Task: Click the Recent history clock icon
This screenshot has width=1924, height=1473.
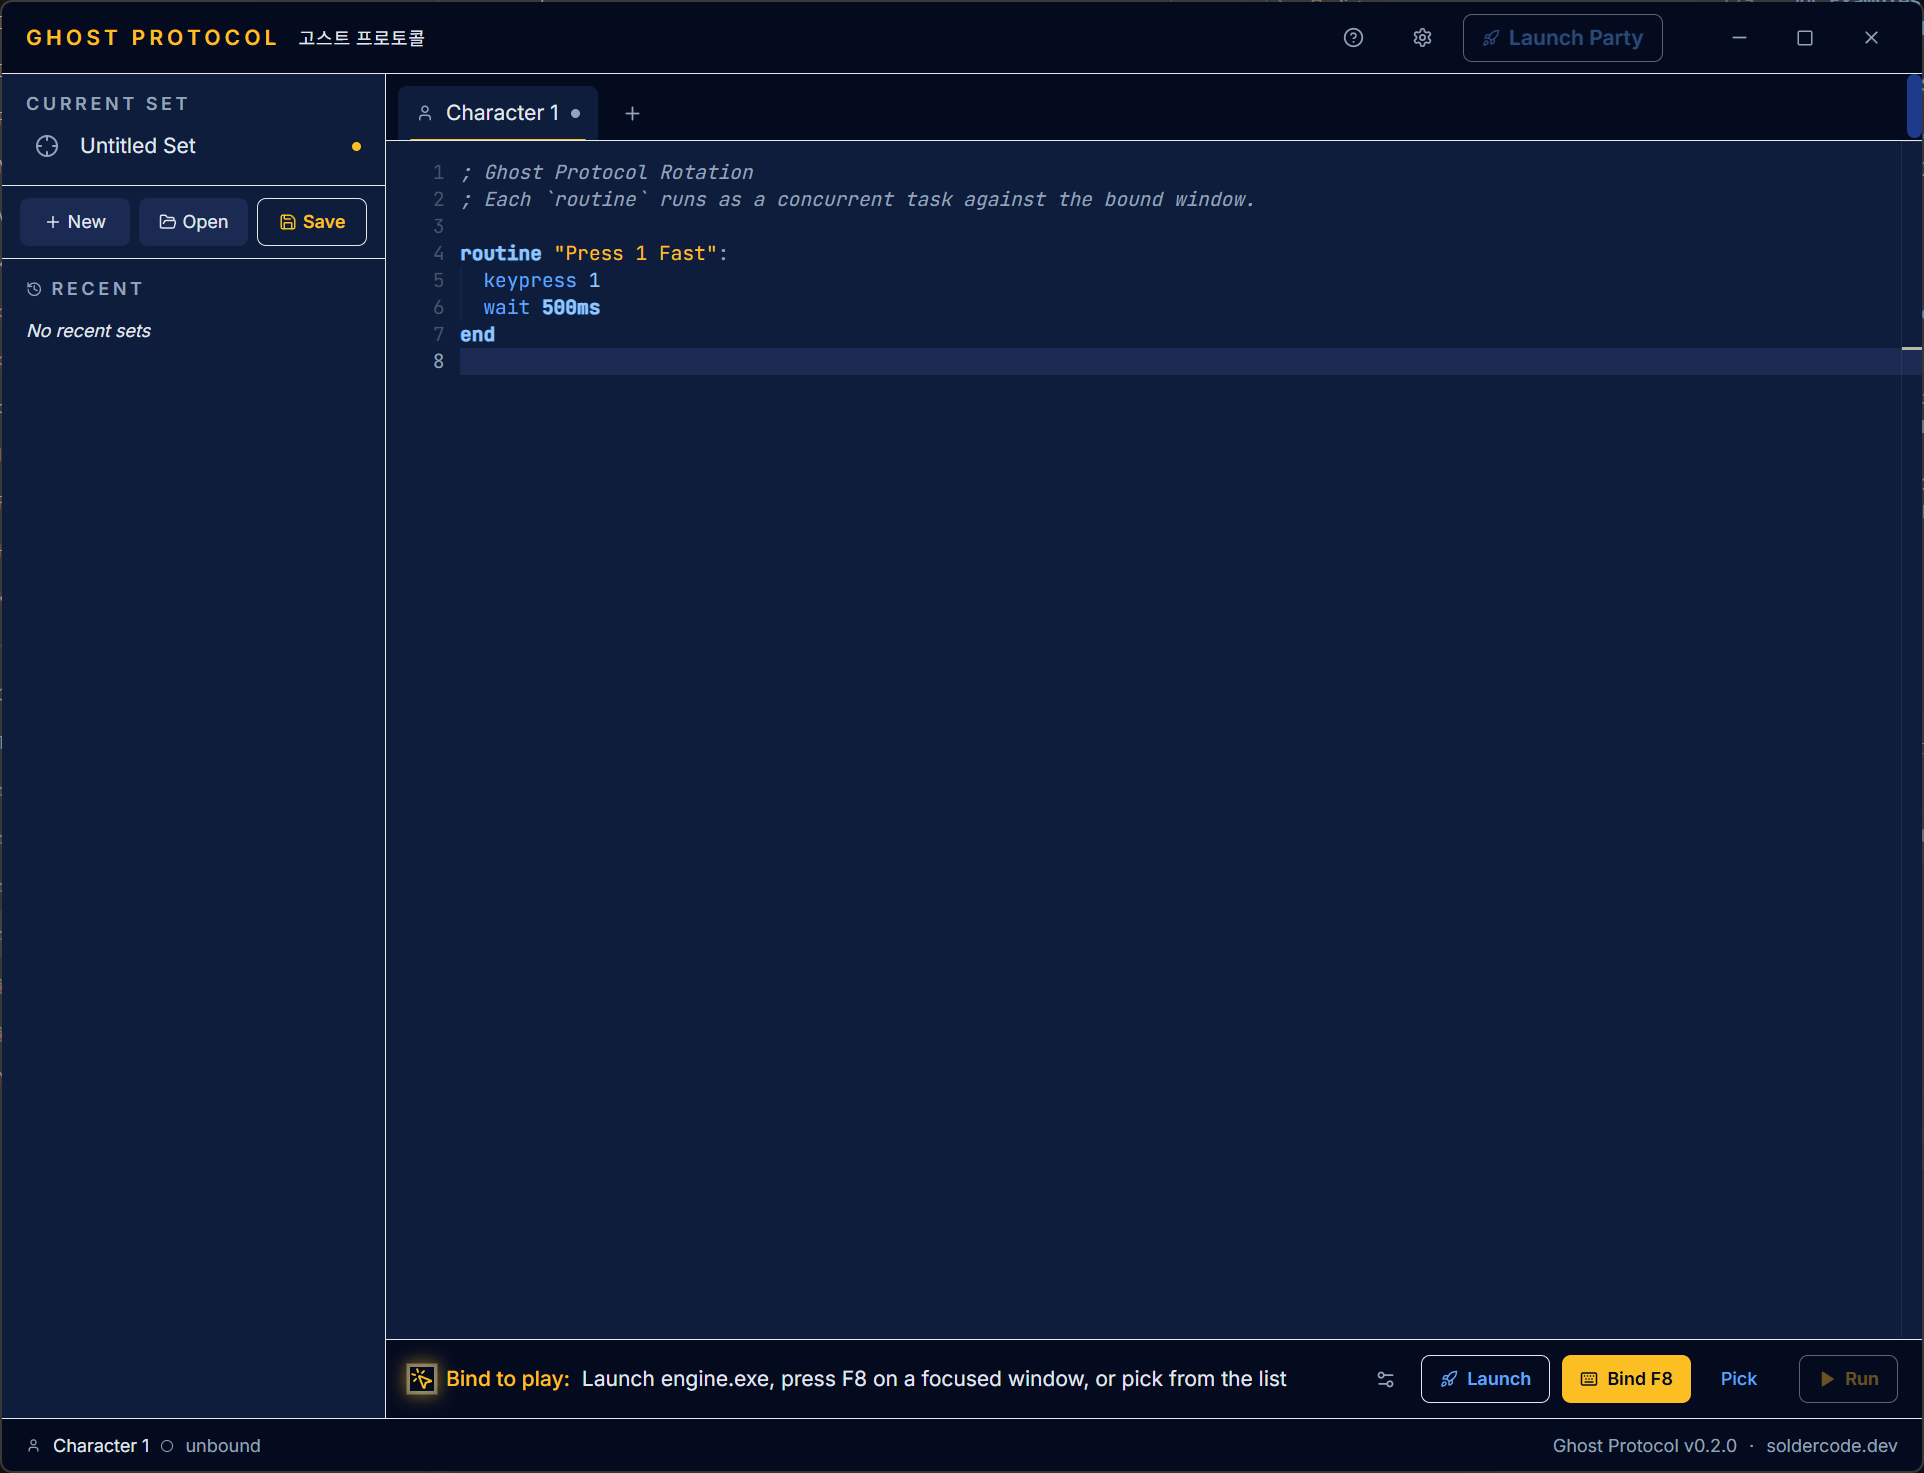Action: (33, 288)
